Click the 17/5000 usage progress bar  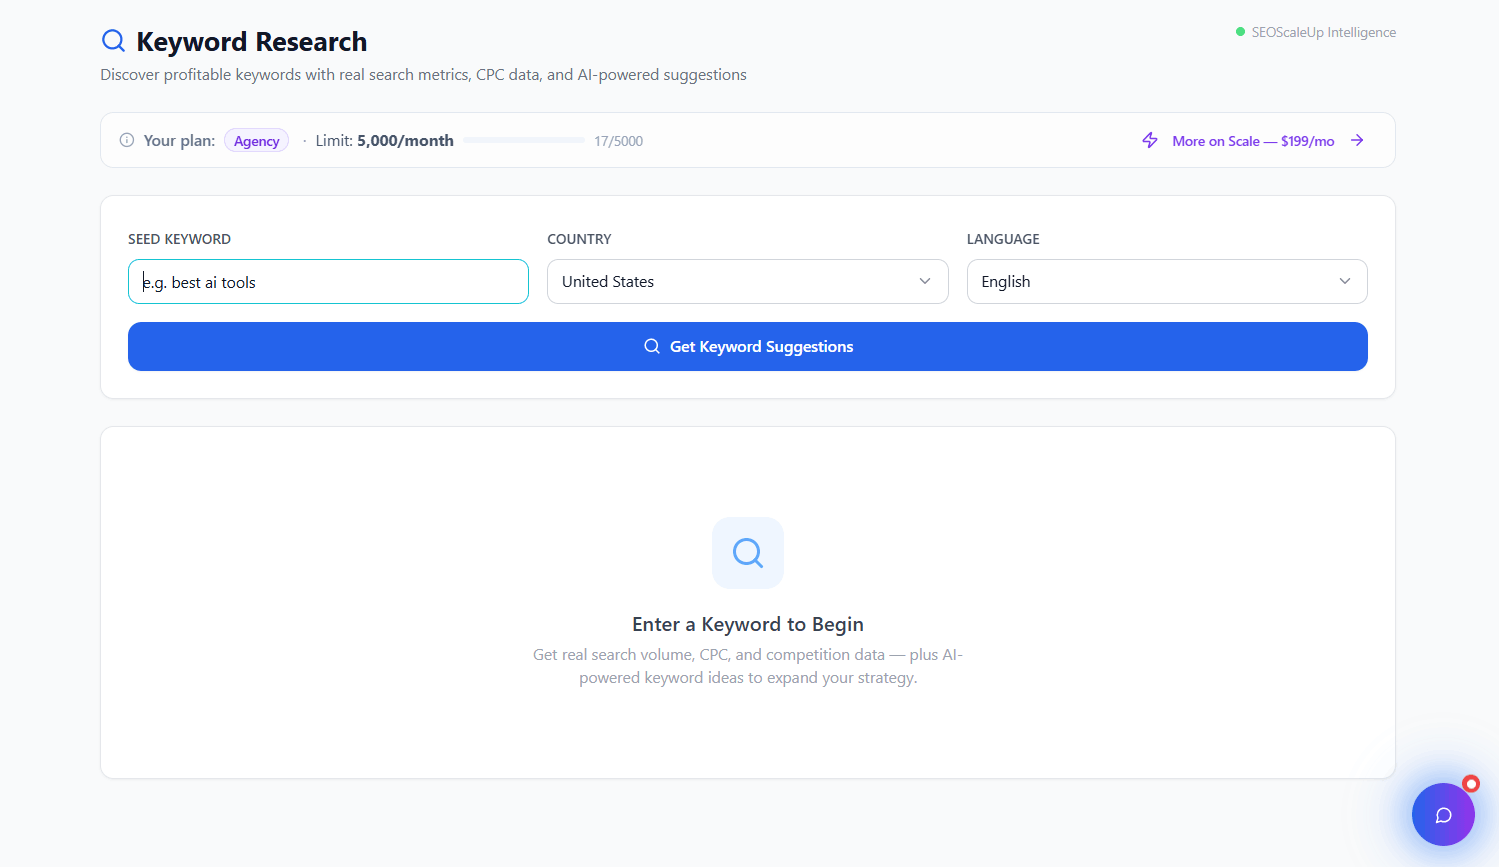coord(523,140)
